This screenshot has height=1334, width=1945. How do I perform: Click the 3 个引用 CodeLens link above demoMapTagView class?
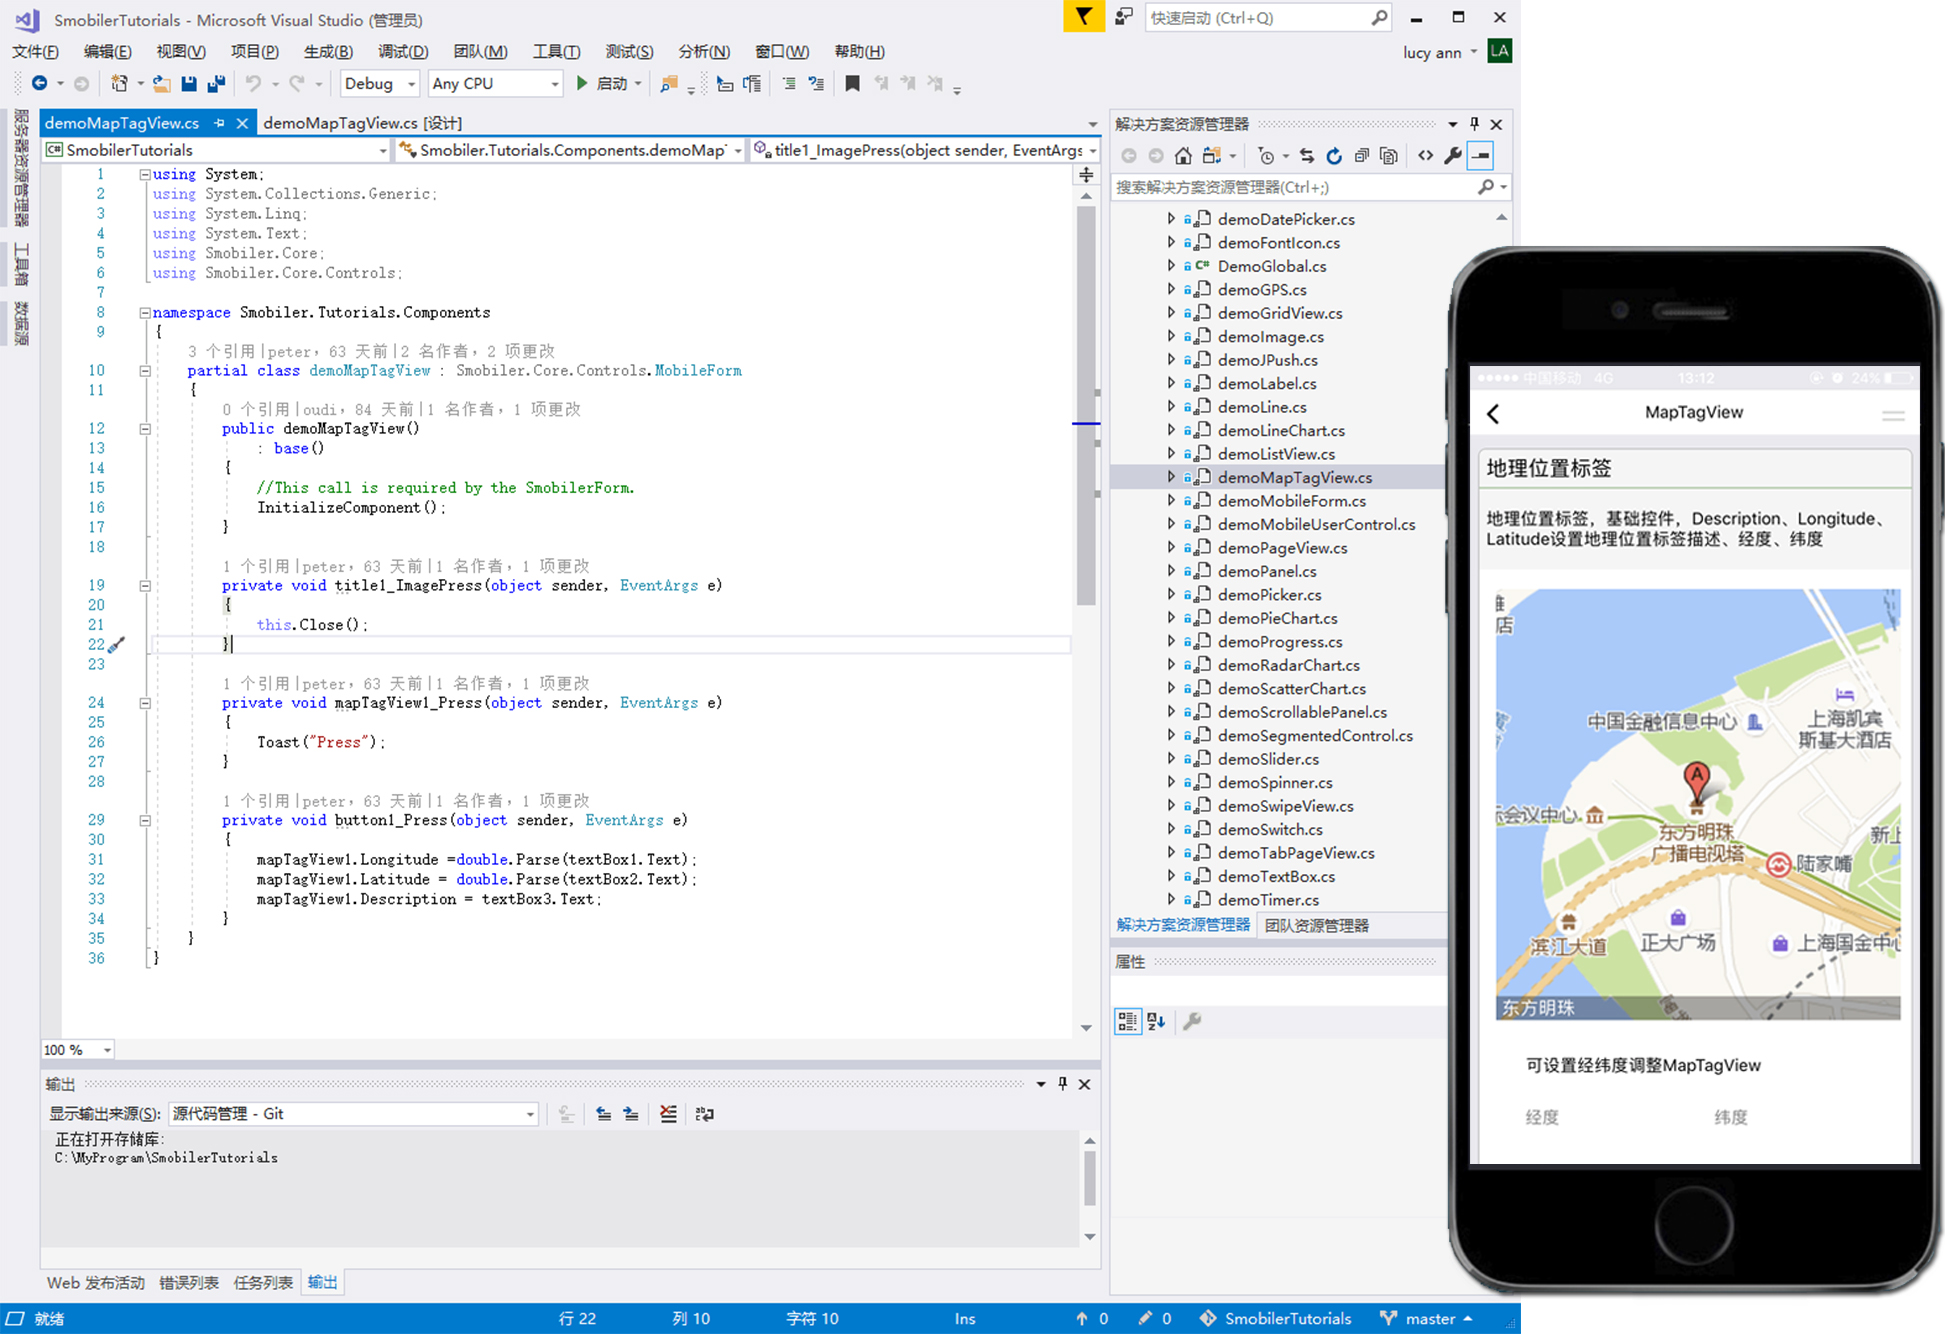221,351
